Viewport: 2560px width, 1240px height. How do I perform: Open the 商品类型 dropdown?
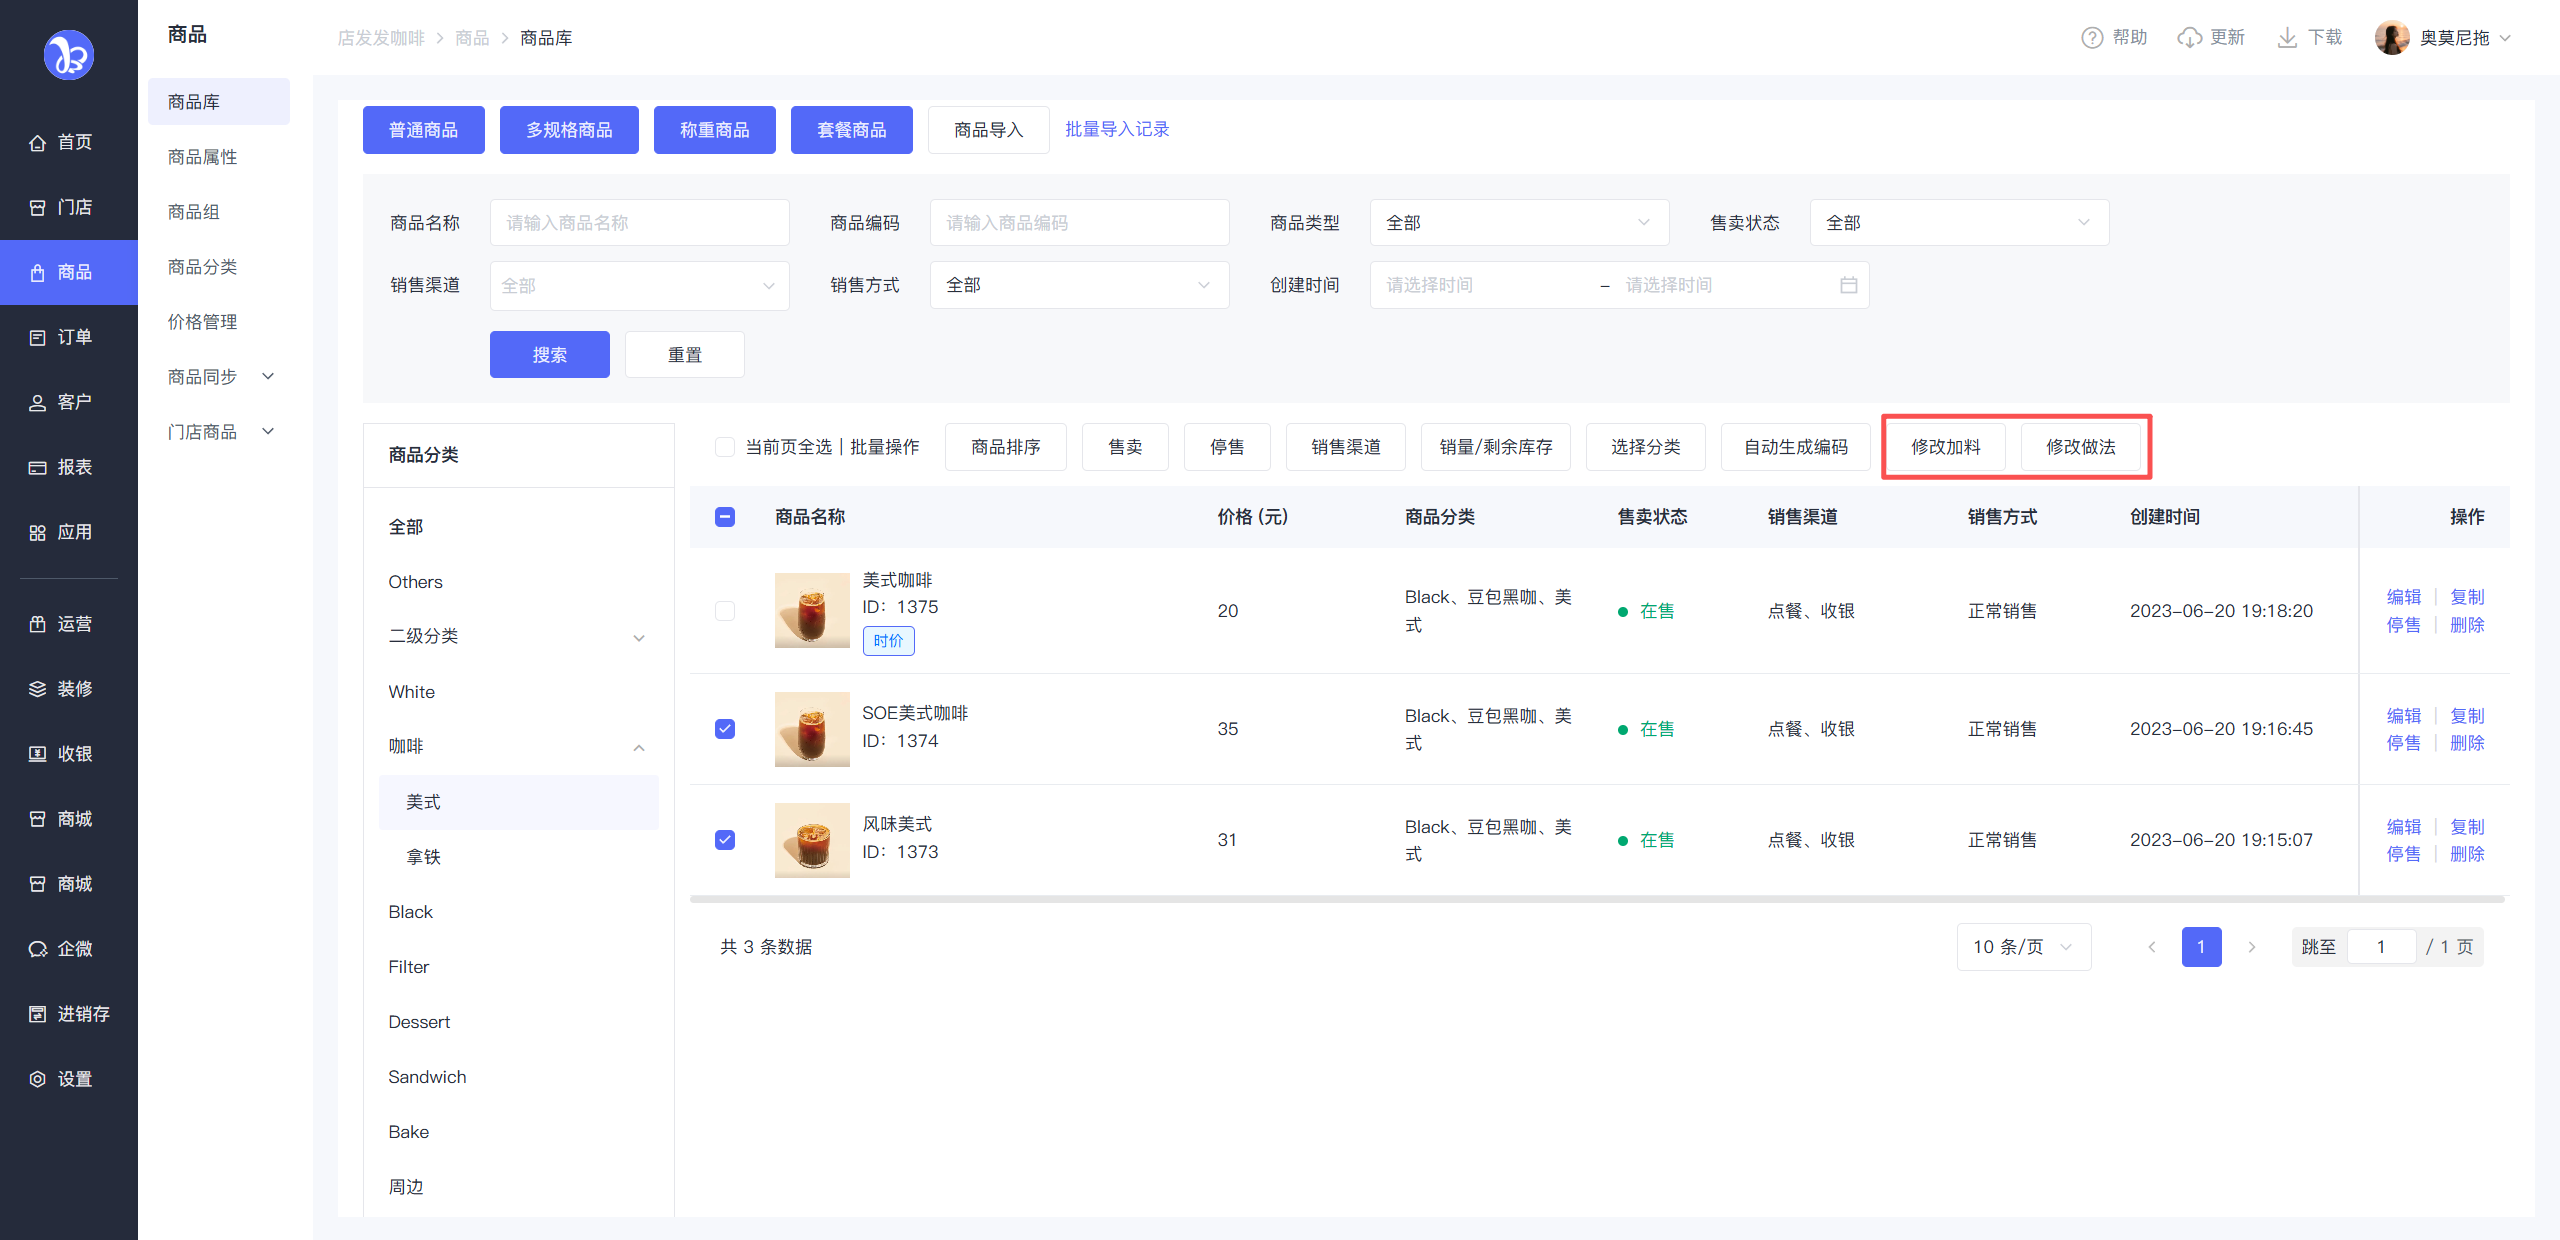[x=1518, y=223]
